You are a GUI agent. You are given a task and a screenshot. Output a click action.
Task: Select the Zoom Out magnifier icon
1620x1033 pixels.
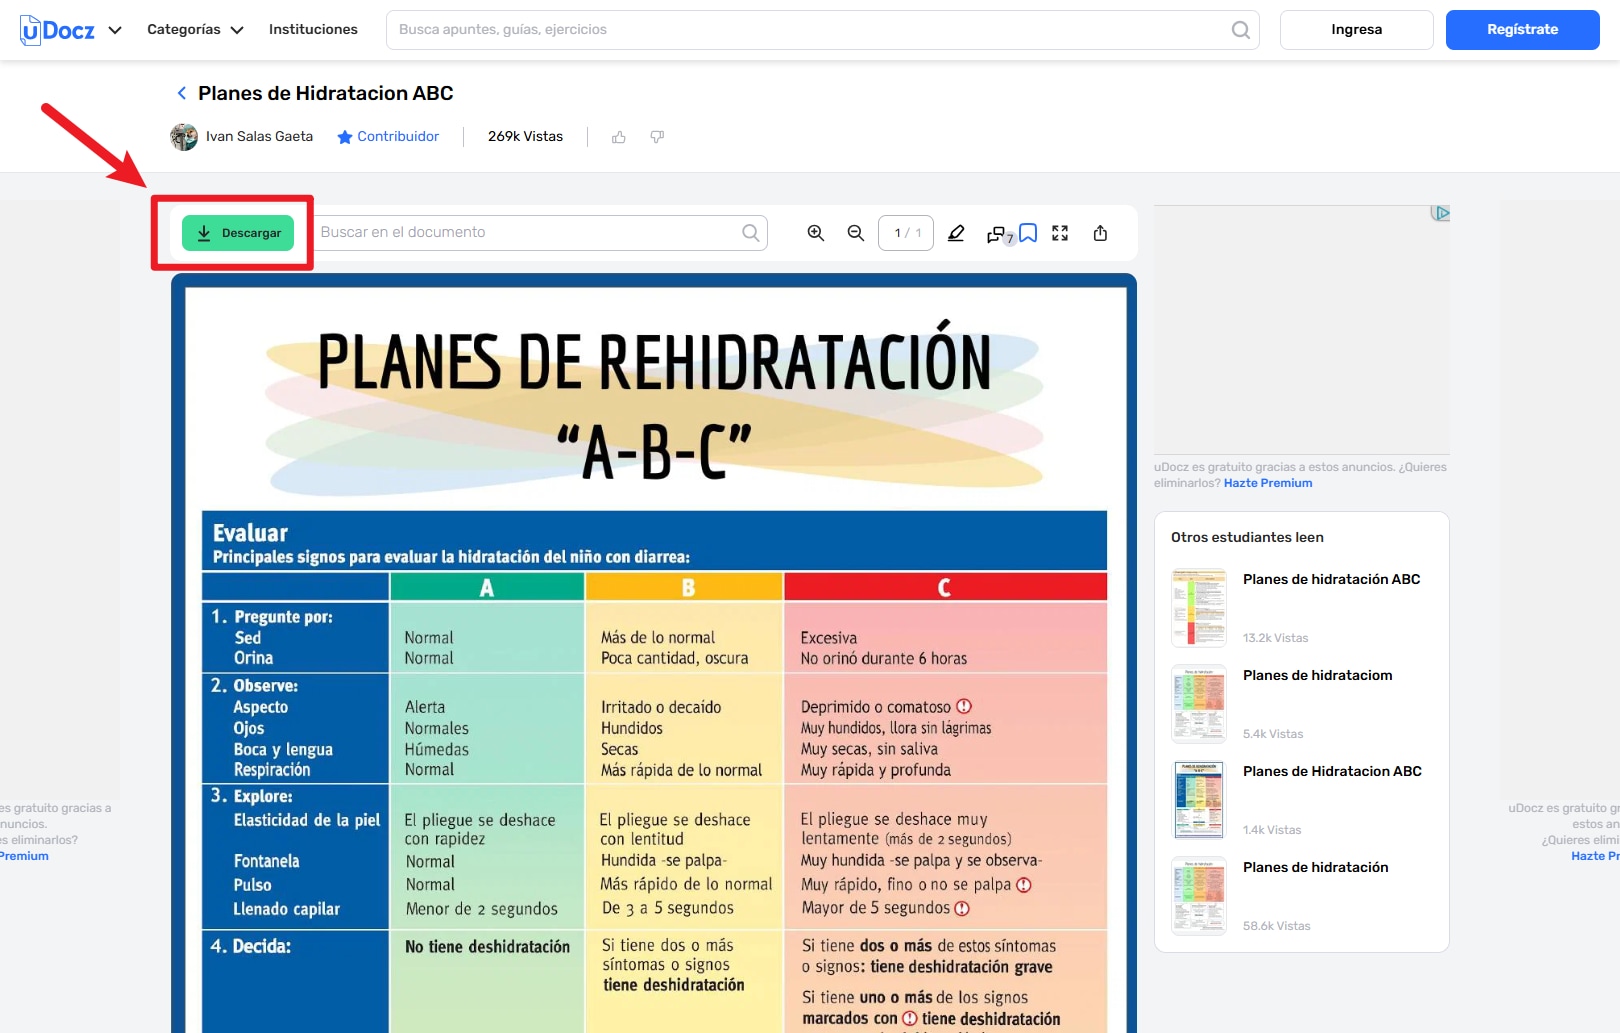[x=855, y=232]
